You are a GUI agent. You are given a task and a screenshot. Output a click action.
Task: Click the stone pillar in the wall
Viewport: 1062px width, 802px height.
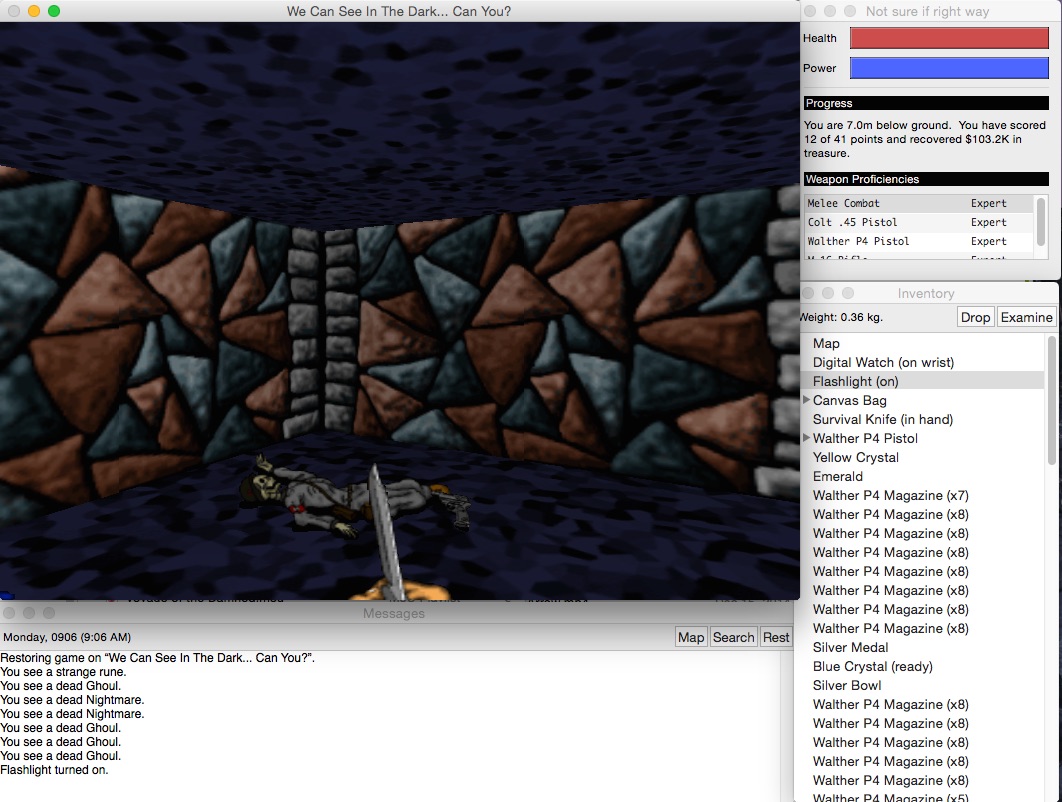(x=322, y=332)
